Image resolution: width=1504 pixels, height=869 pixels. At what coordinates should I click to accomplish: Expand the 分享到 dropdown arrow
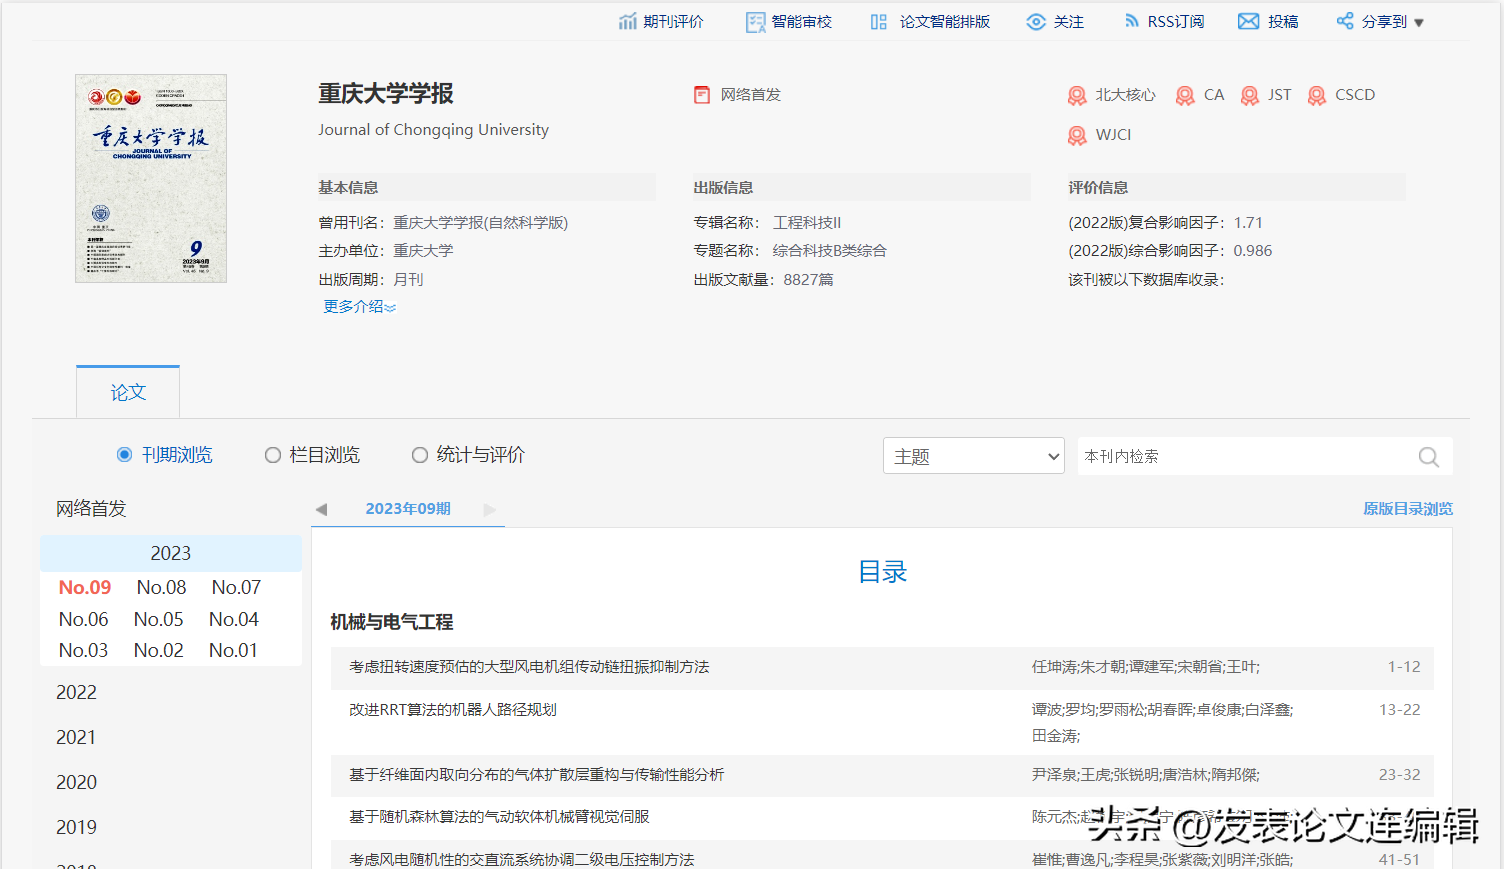1419,23
